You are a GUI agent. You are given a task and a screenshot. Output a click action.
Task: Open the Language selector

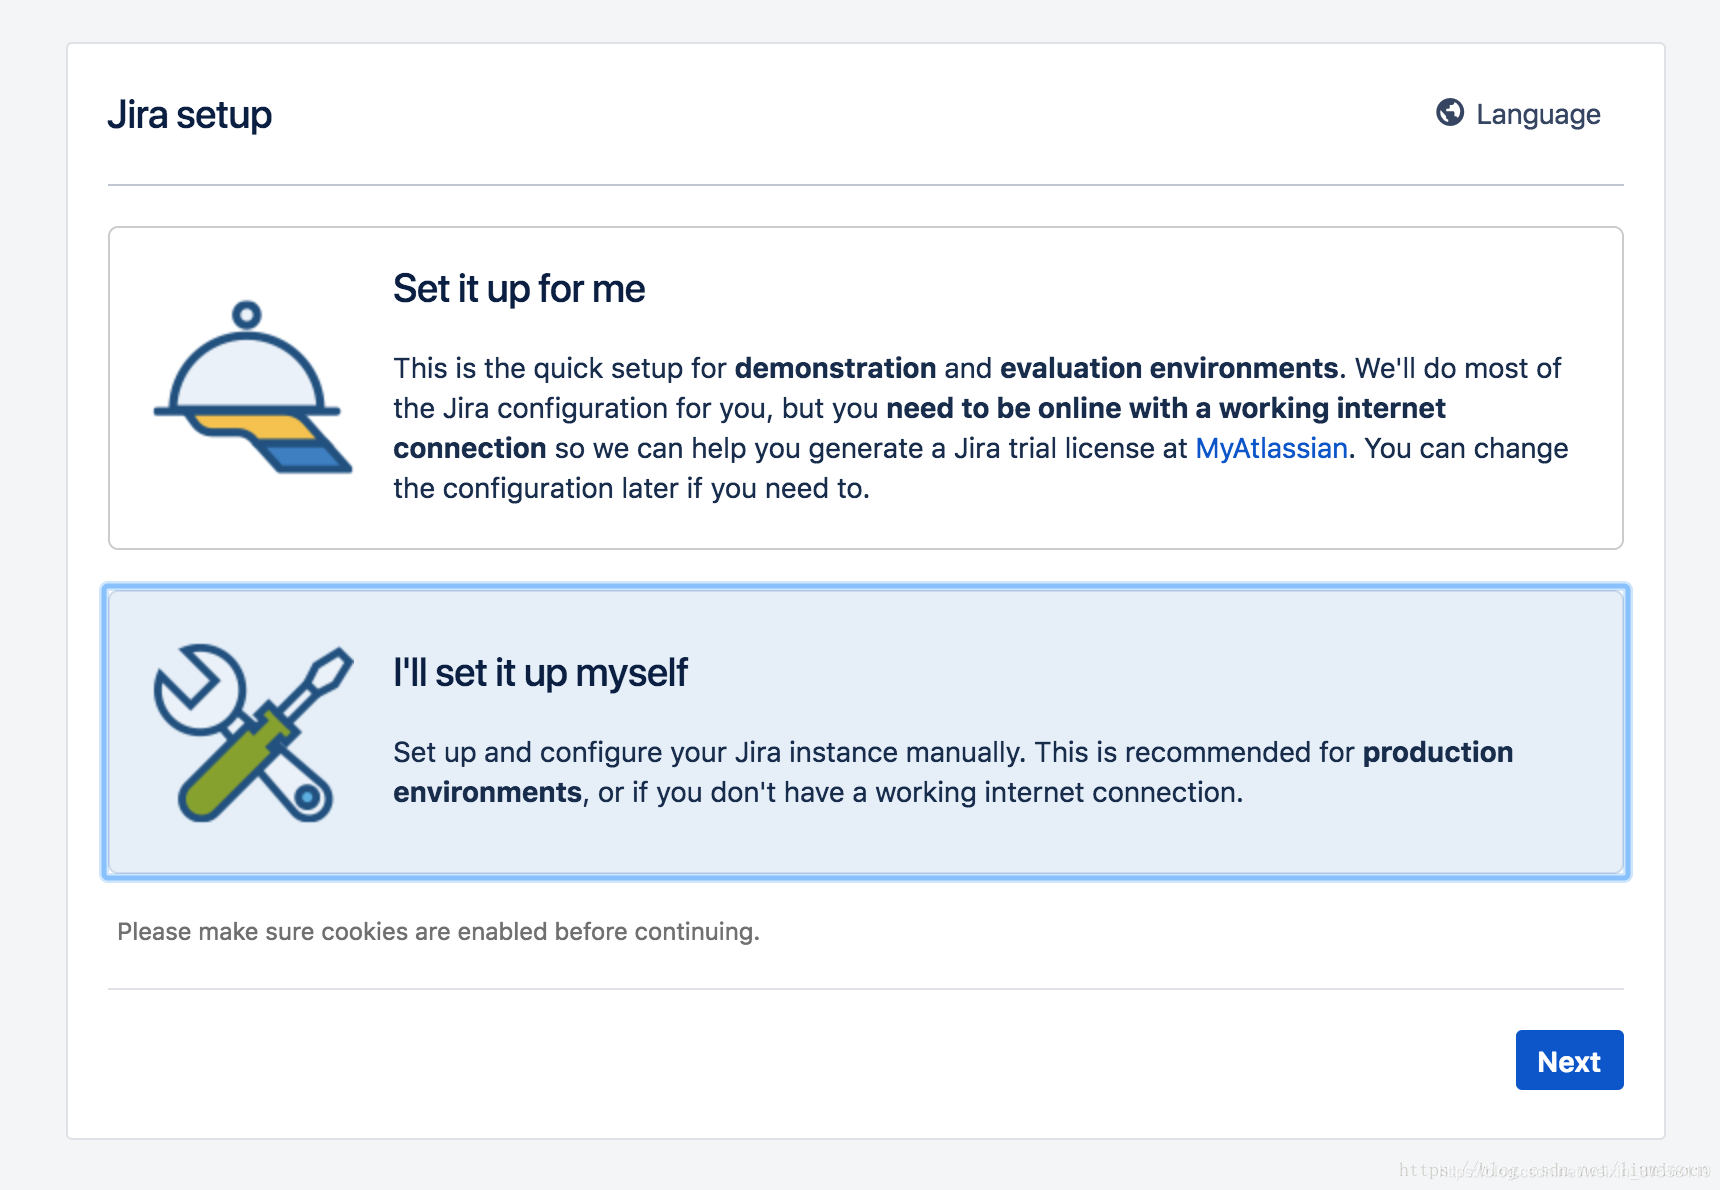tap(1518, 114)
